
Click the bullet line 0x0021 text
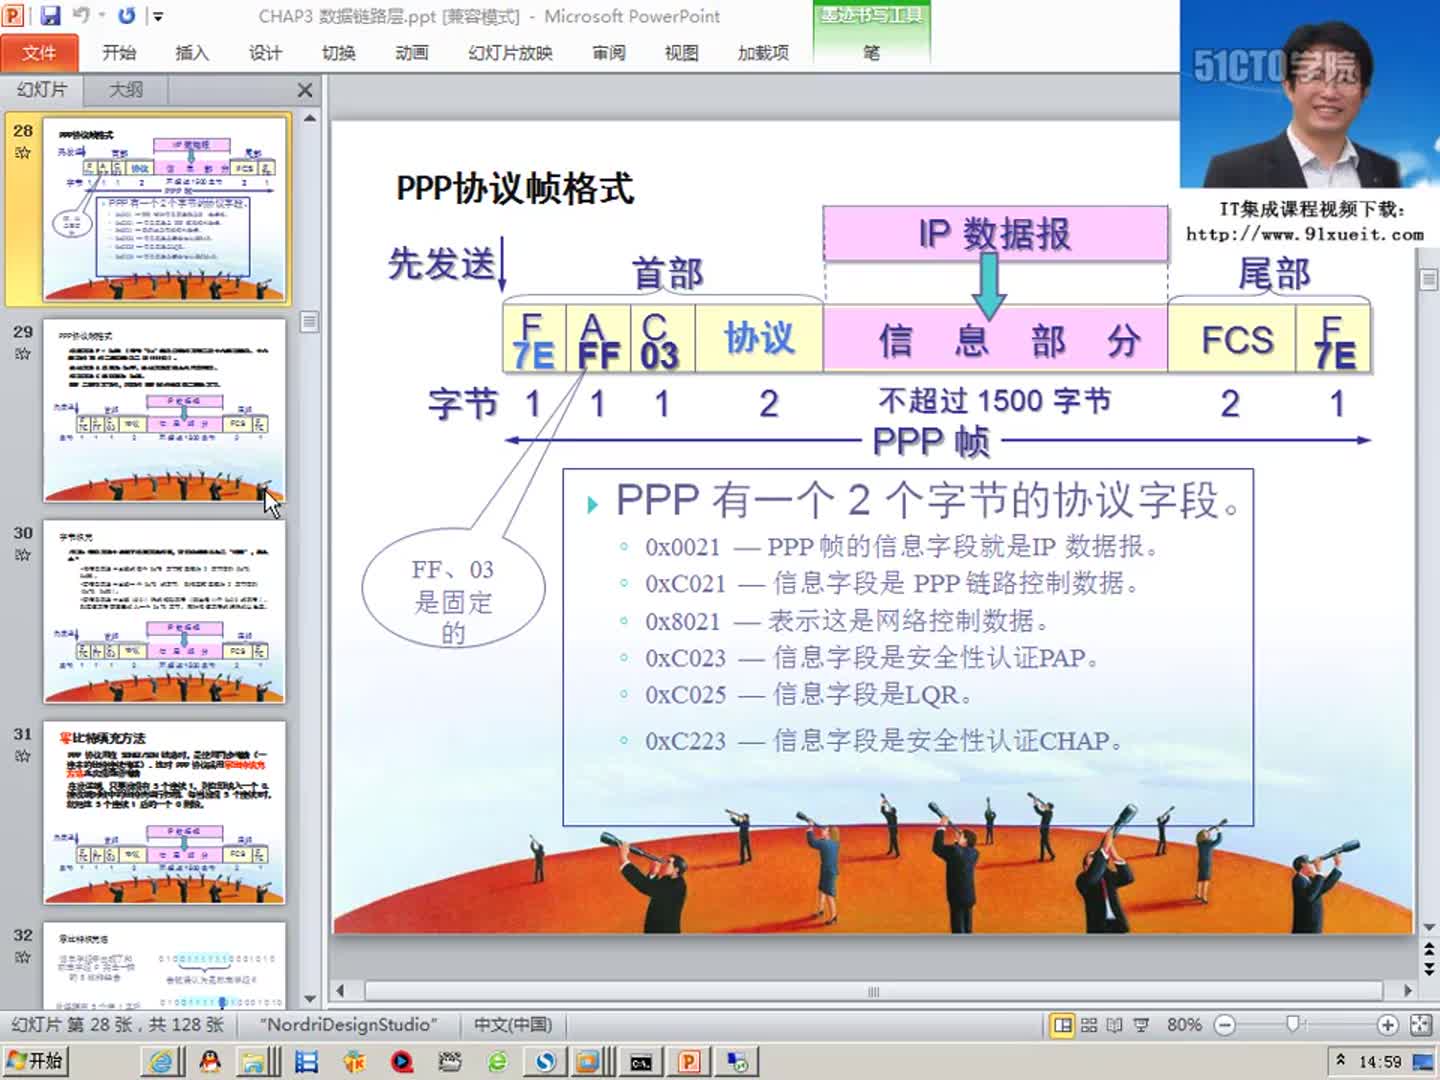coord(904,547)
